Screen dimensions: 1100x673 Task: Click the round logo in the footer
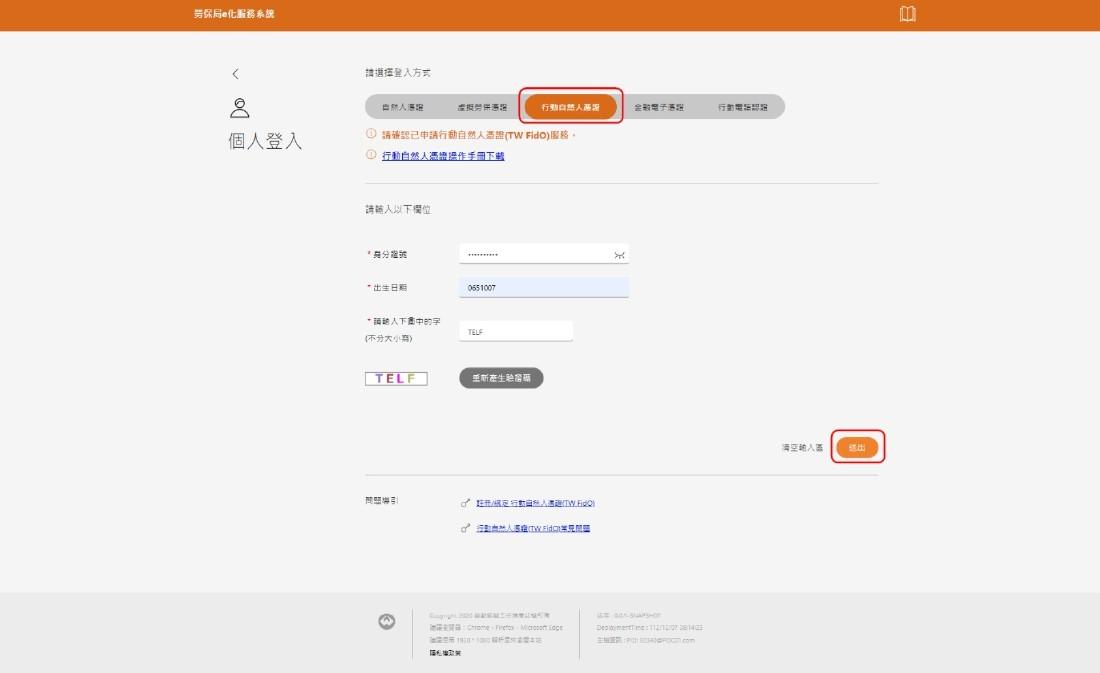387,621
